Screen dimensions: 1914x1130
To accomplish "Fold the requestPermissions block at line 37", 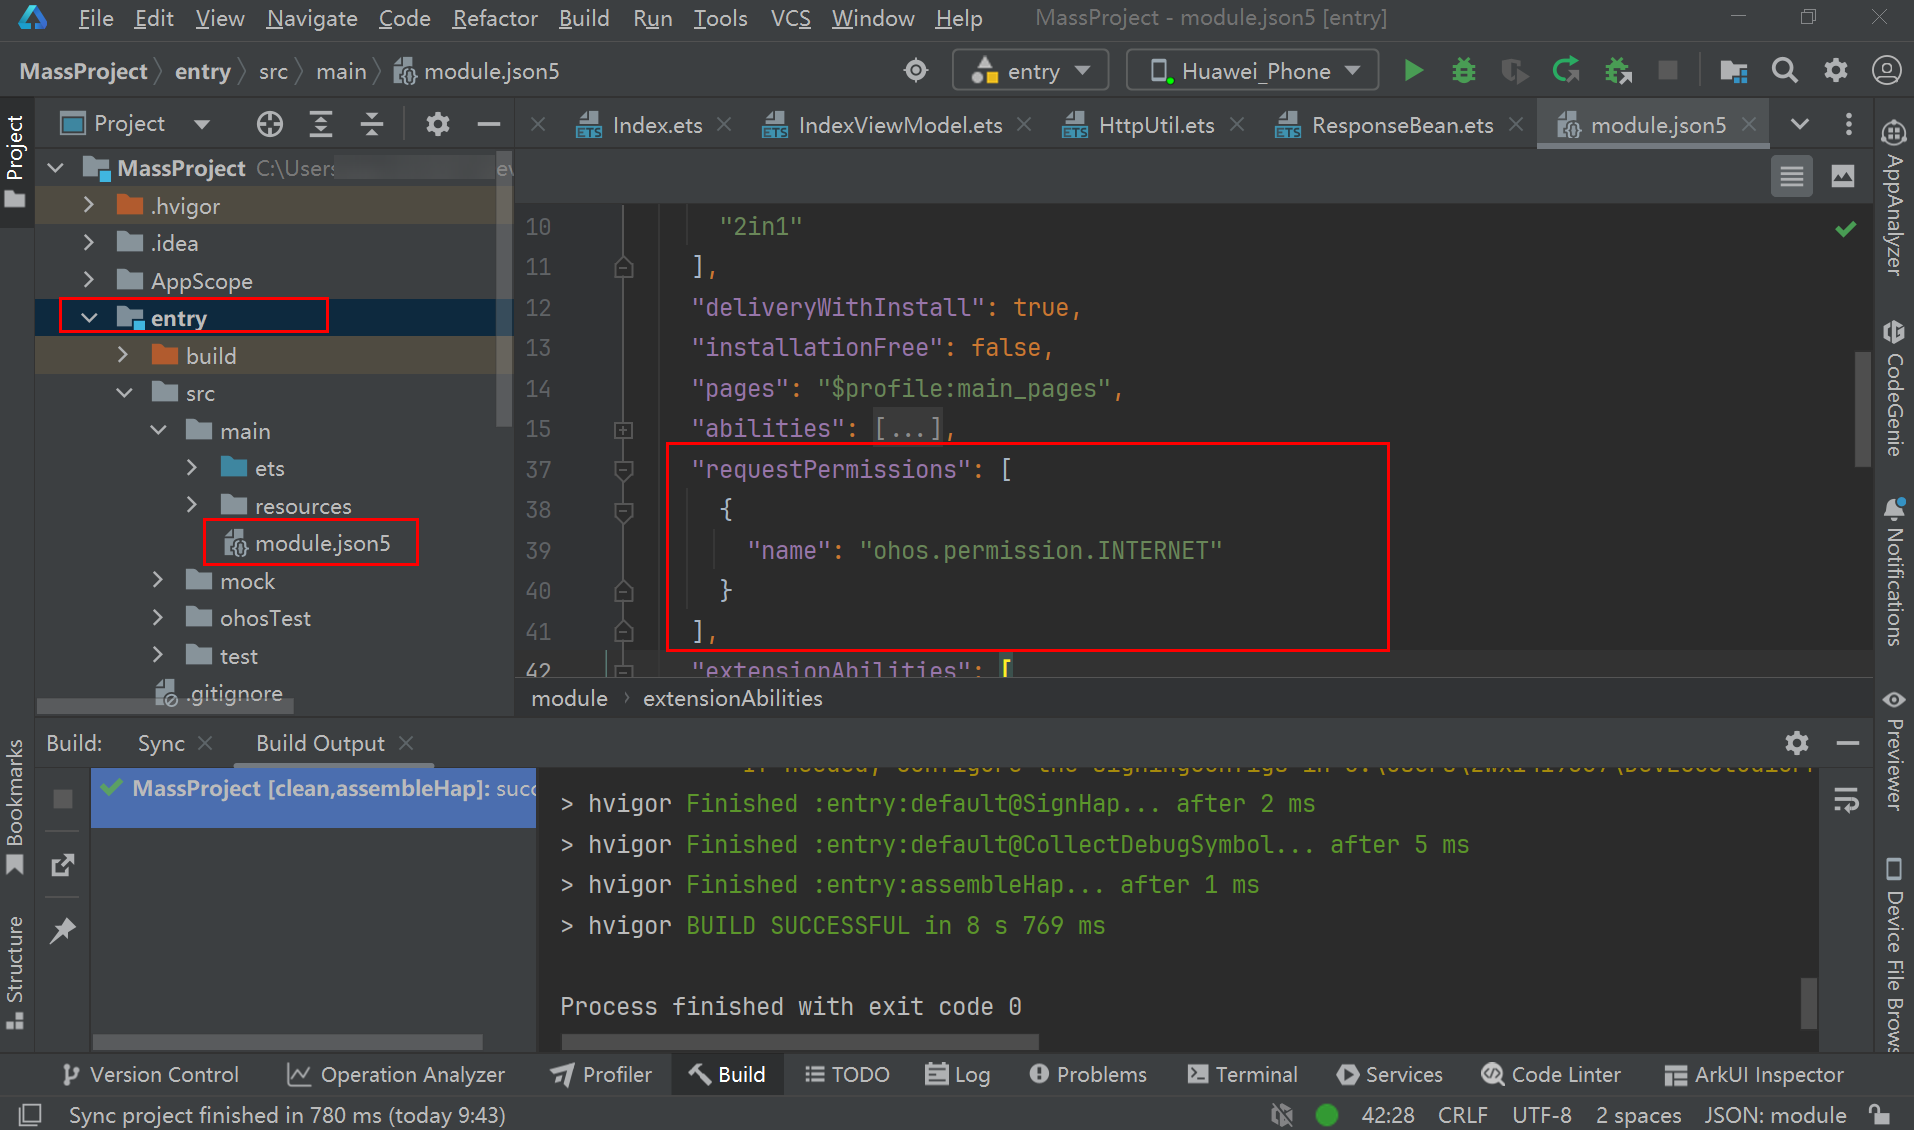I will (x=623, y=470).
